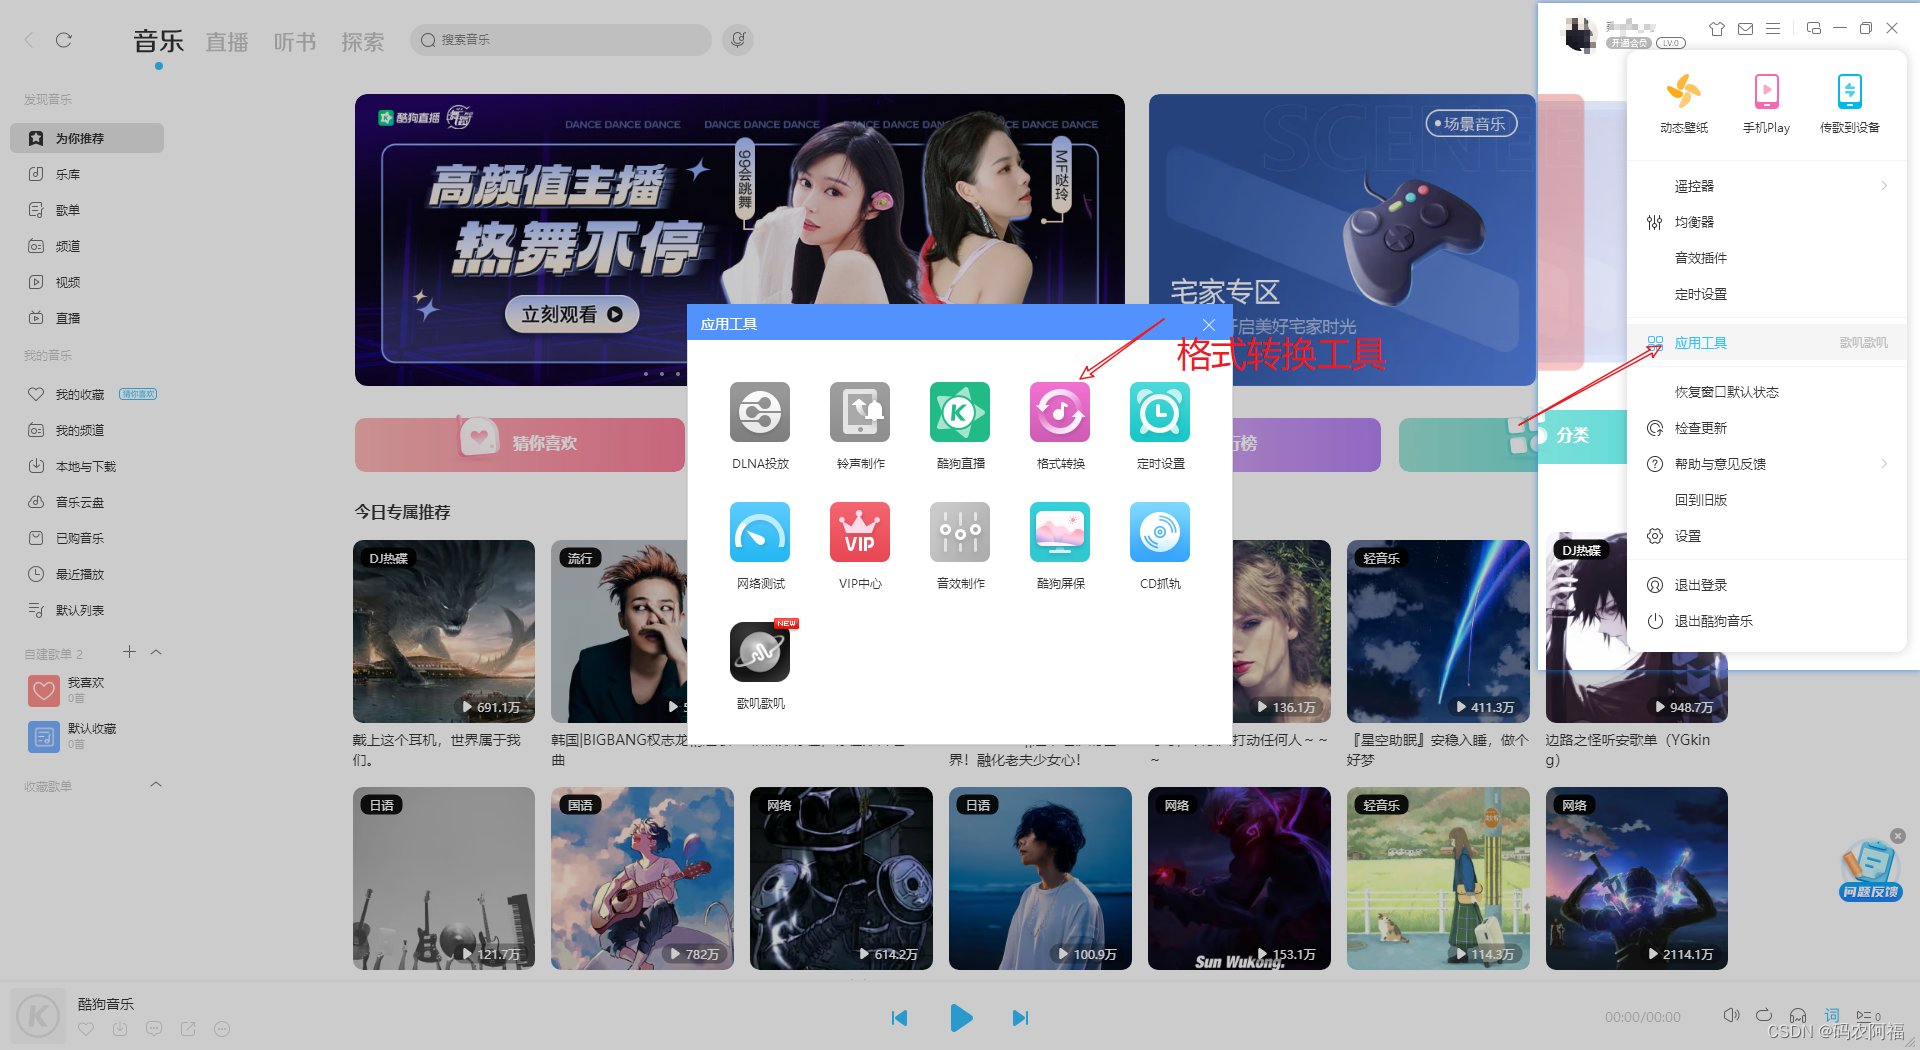The image size is (1920, 1050).
Task: Collapse the 收藏歌单 section
Action: 156,784
